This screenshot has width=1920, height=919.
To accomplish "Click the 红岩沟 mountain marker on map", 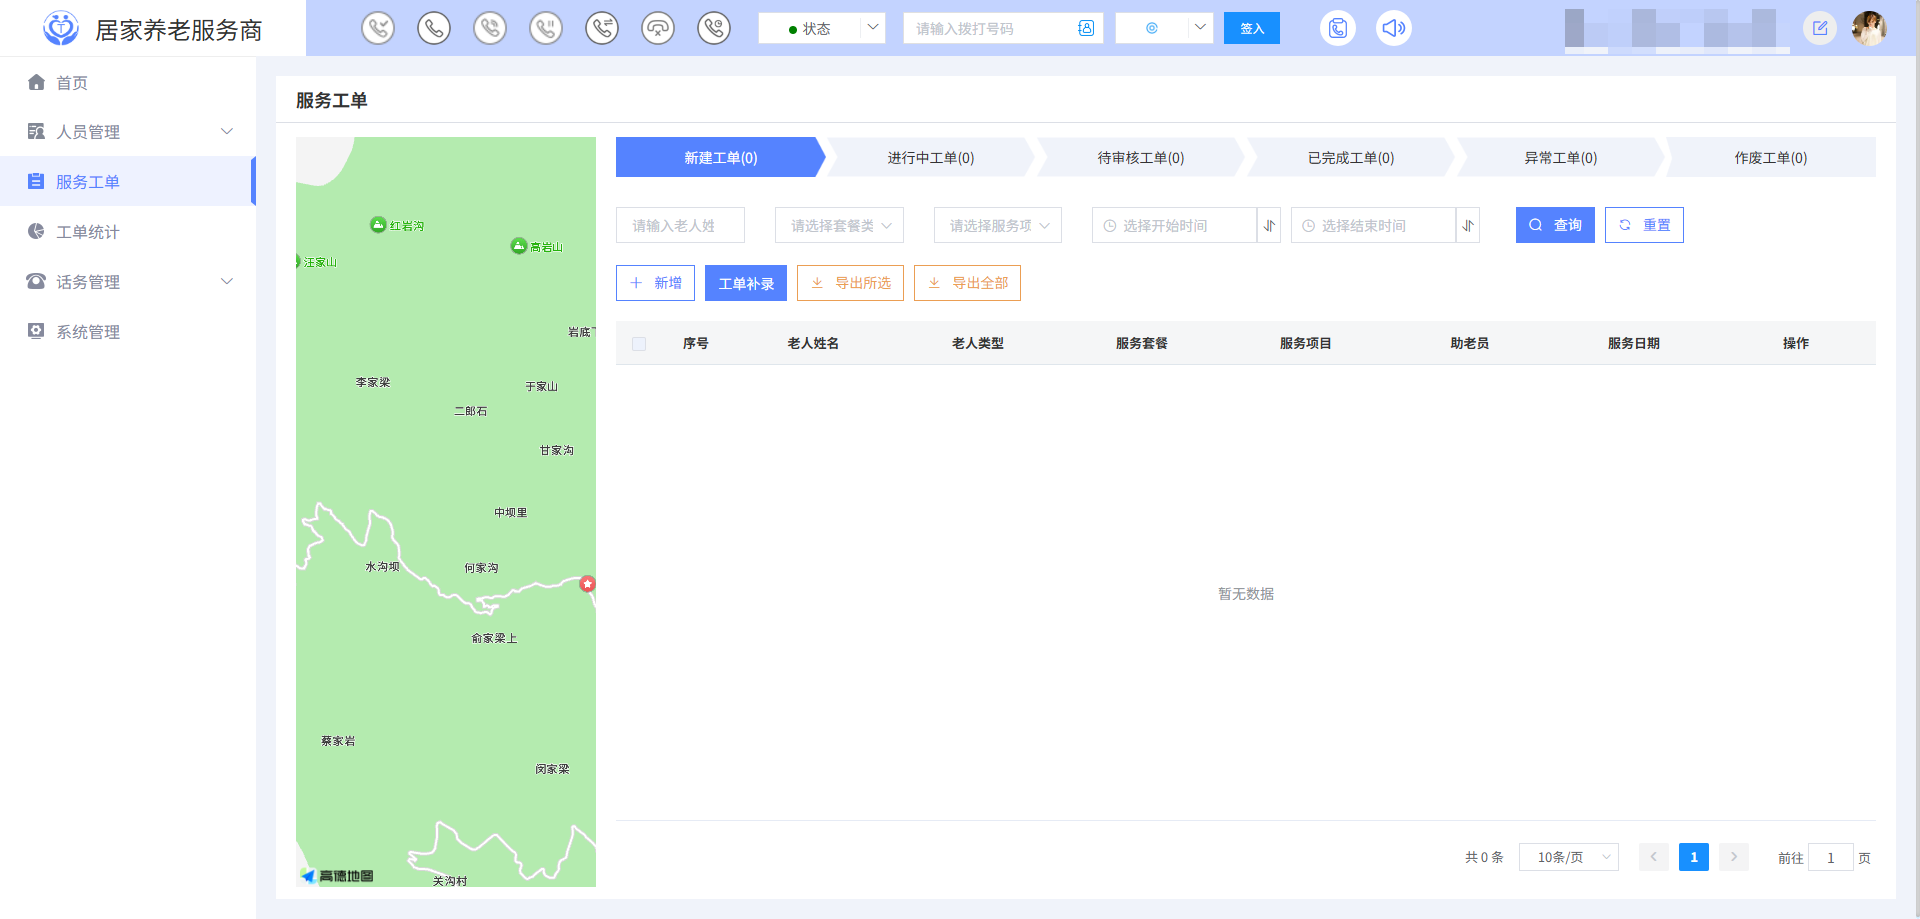I will (378, 225).
